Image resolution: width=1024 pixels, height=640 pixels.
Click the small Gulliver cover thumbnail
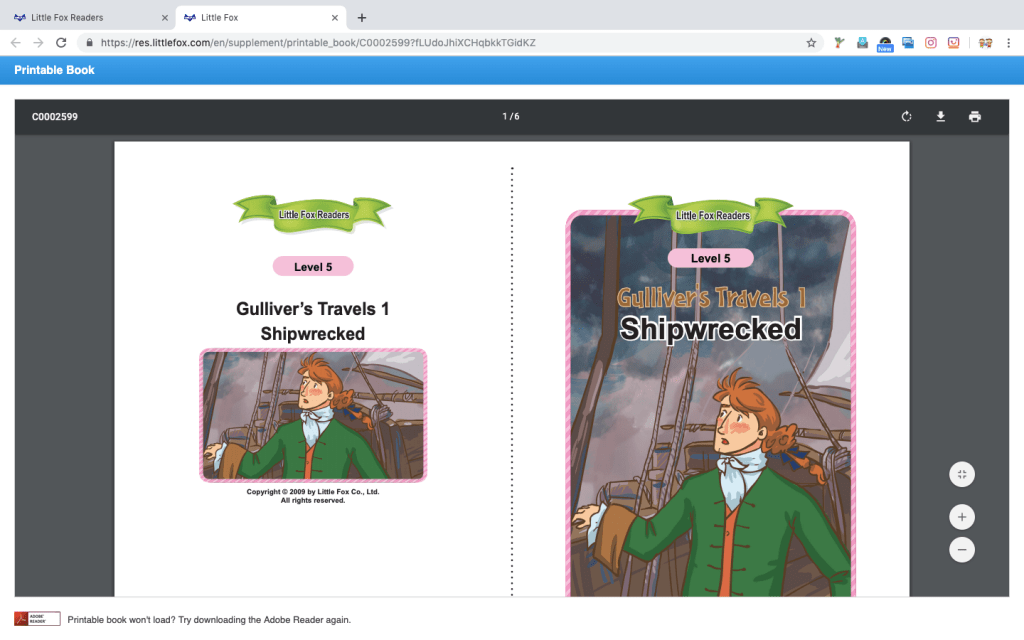pos(313,415)
